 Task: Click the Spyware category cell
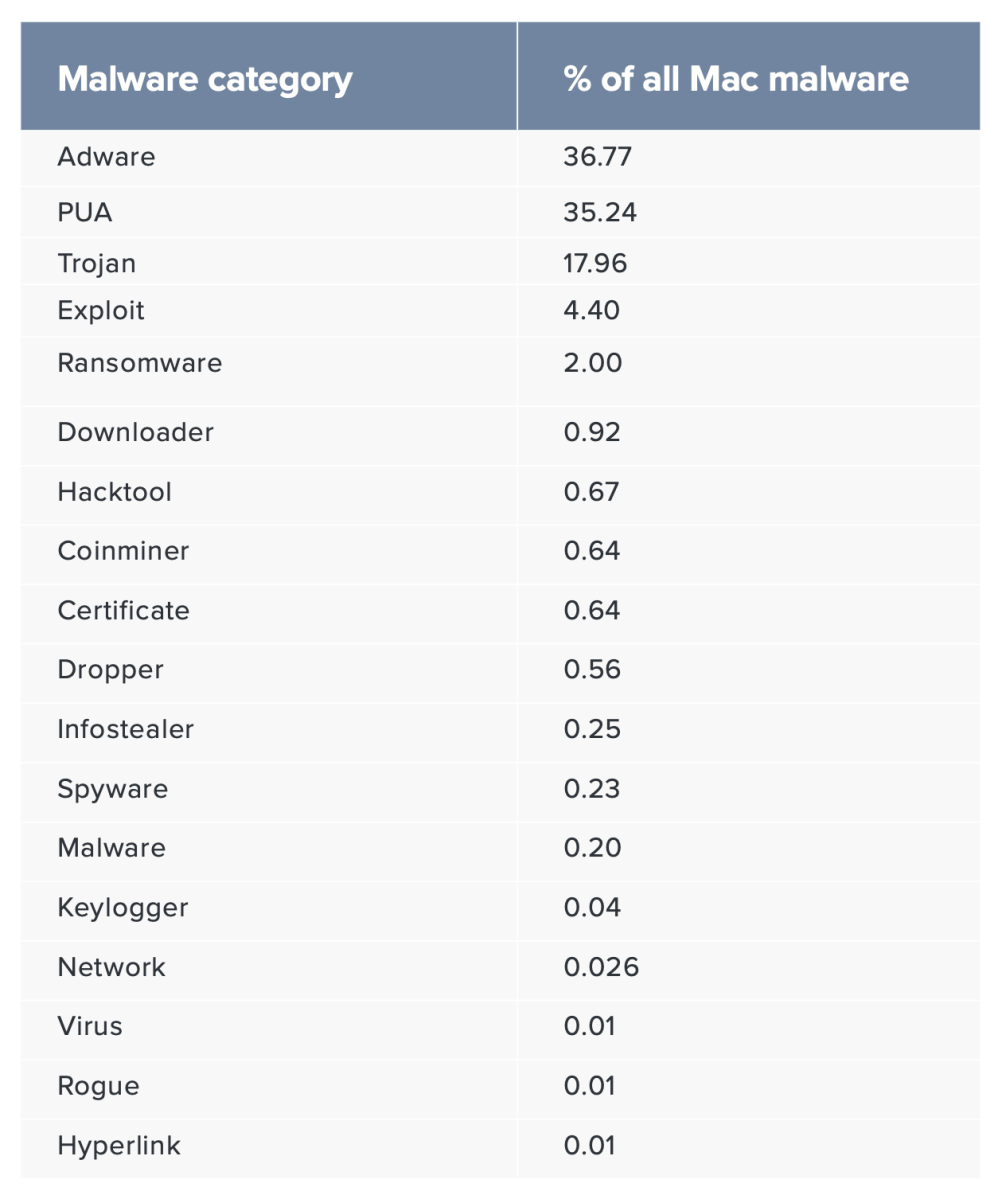(113, 789)
